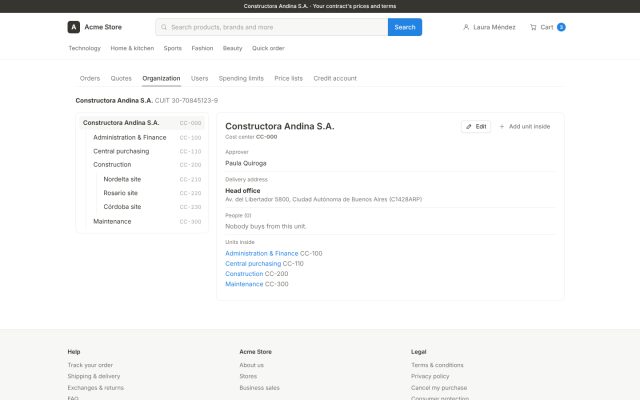Open Track your order footer link
This screenshot has height=400, width=640.
(90, 365)
